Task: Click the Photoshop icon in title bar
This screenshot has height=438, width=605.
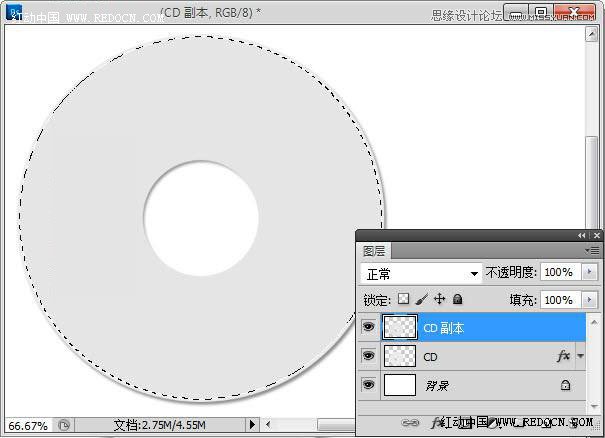Action: coord(14,12)
